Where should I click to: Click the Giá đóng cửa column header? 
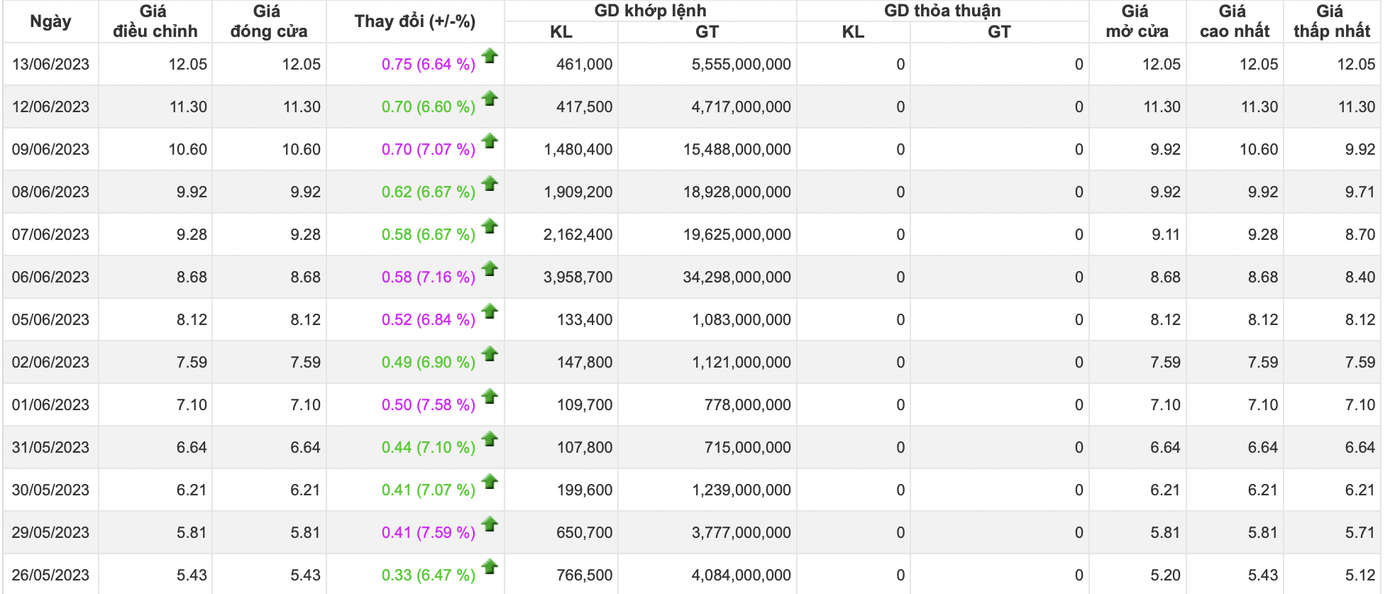(268, 21)
